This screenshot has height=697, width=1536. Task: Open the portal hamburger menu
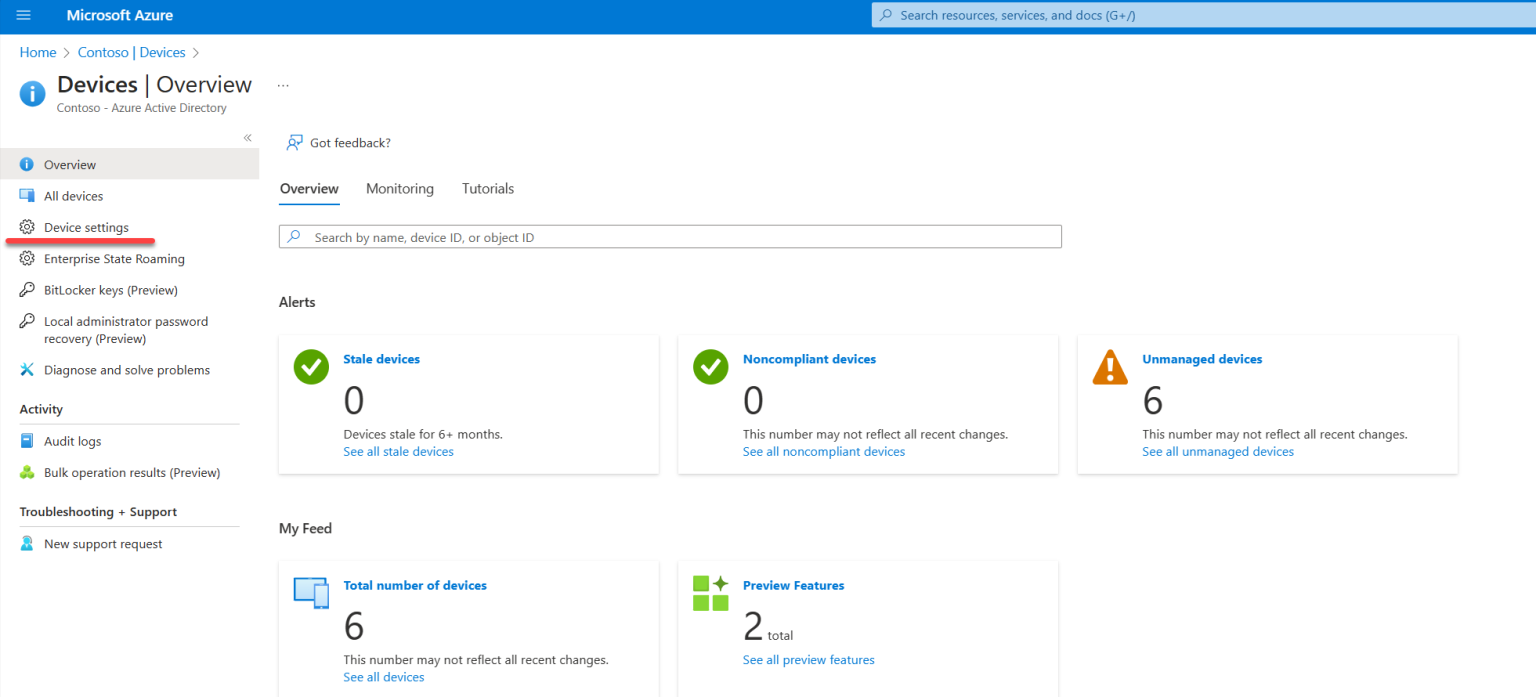23,15
